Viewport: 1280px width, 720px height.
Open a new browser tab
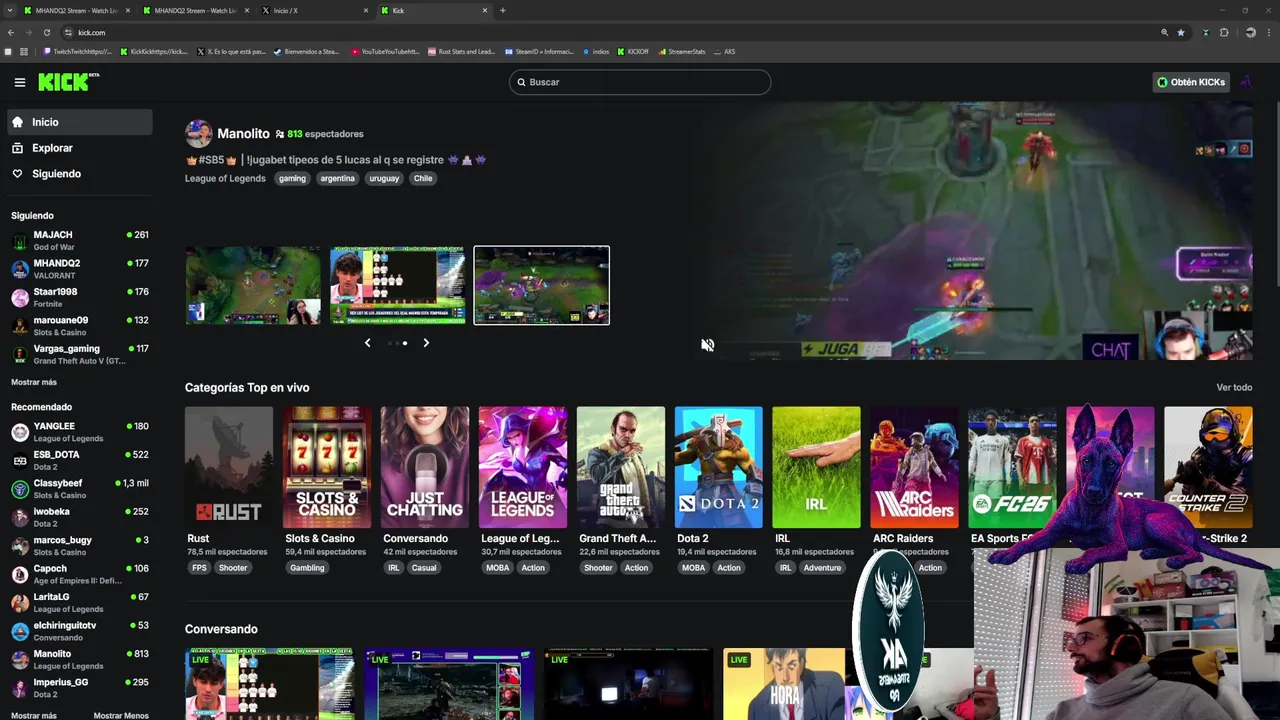(x=502, y=10)
